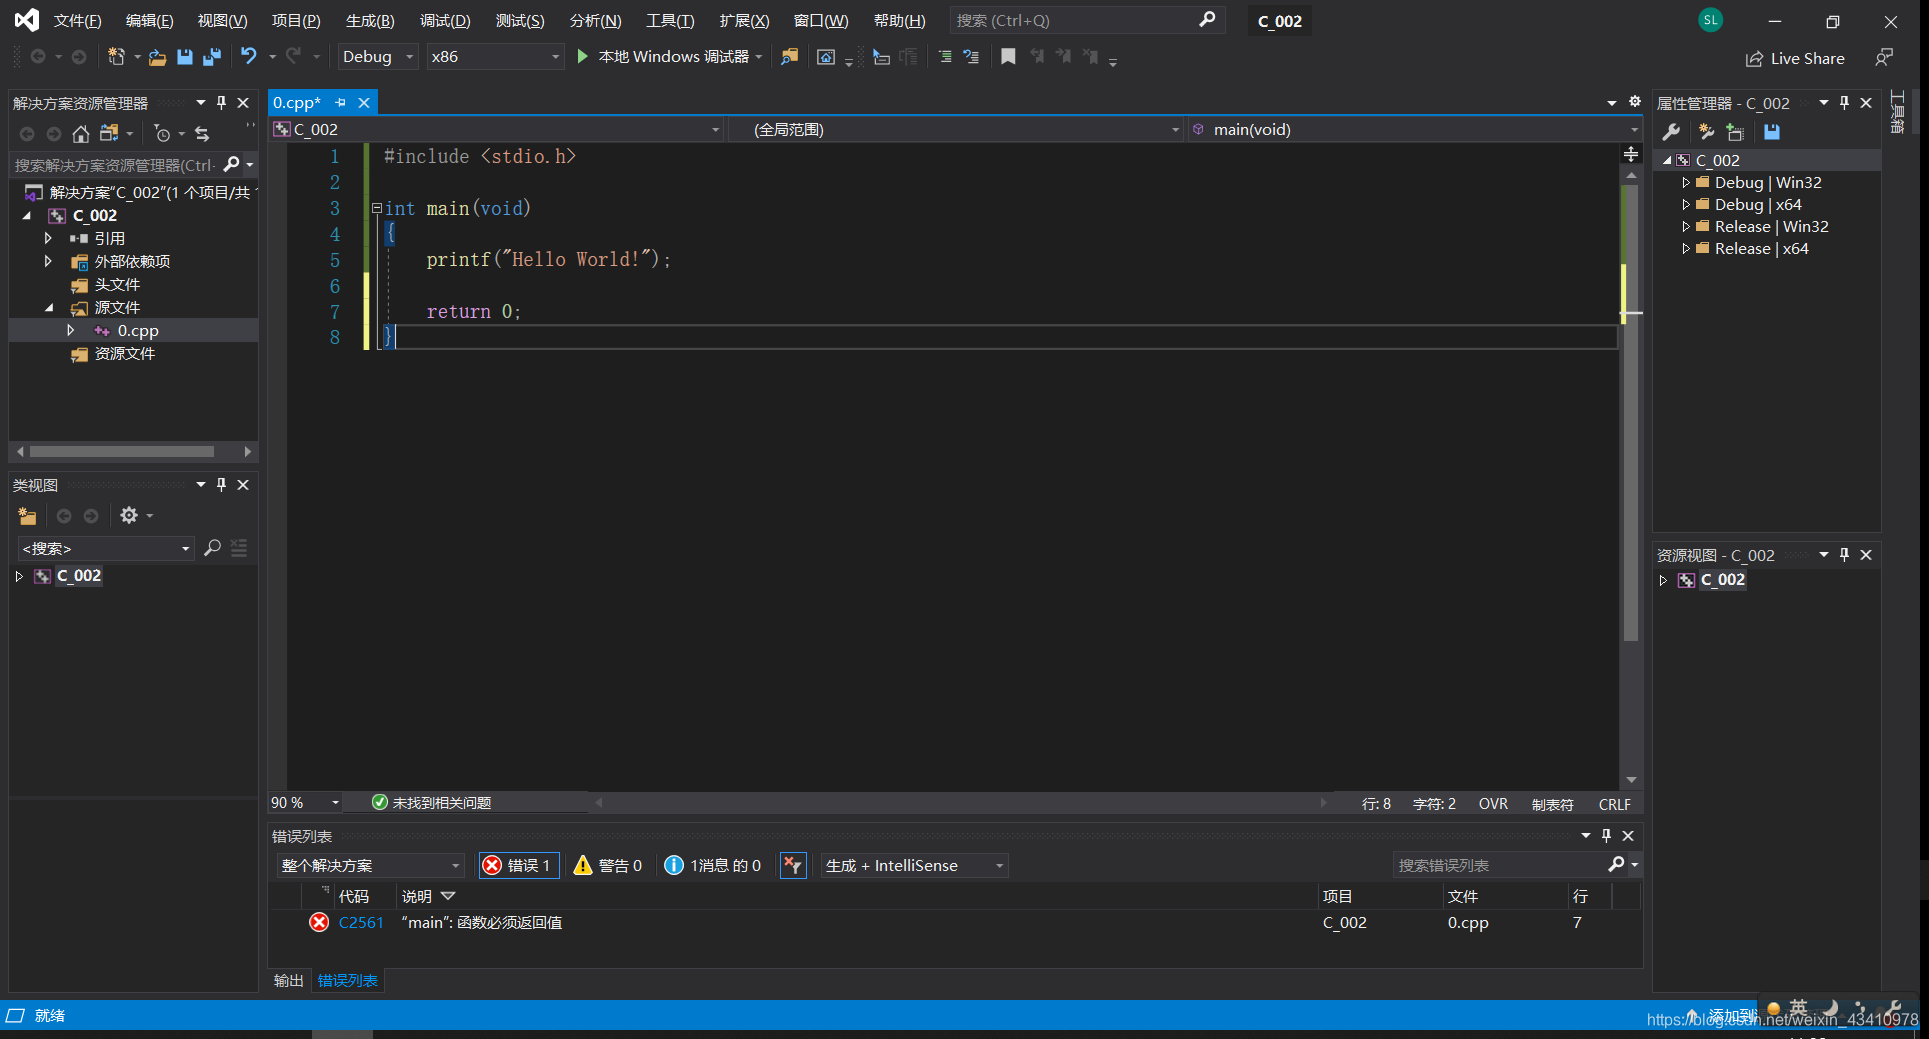1929x1039 pixels.
Task: Click the pin icon on 0.cpp tab
Action: (x=341, y=103)
